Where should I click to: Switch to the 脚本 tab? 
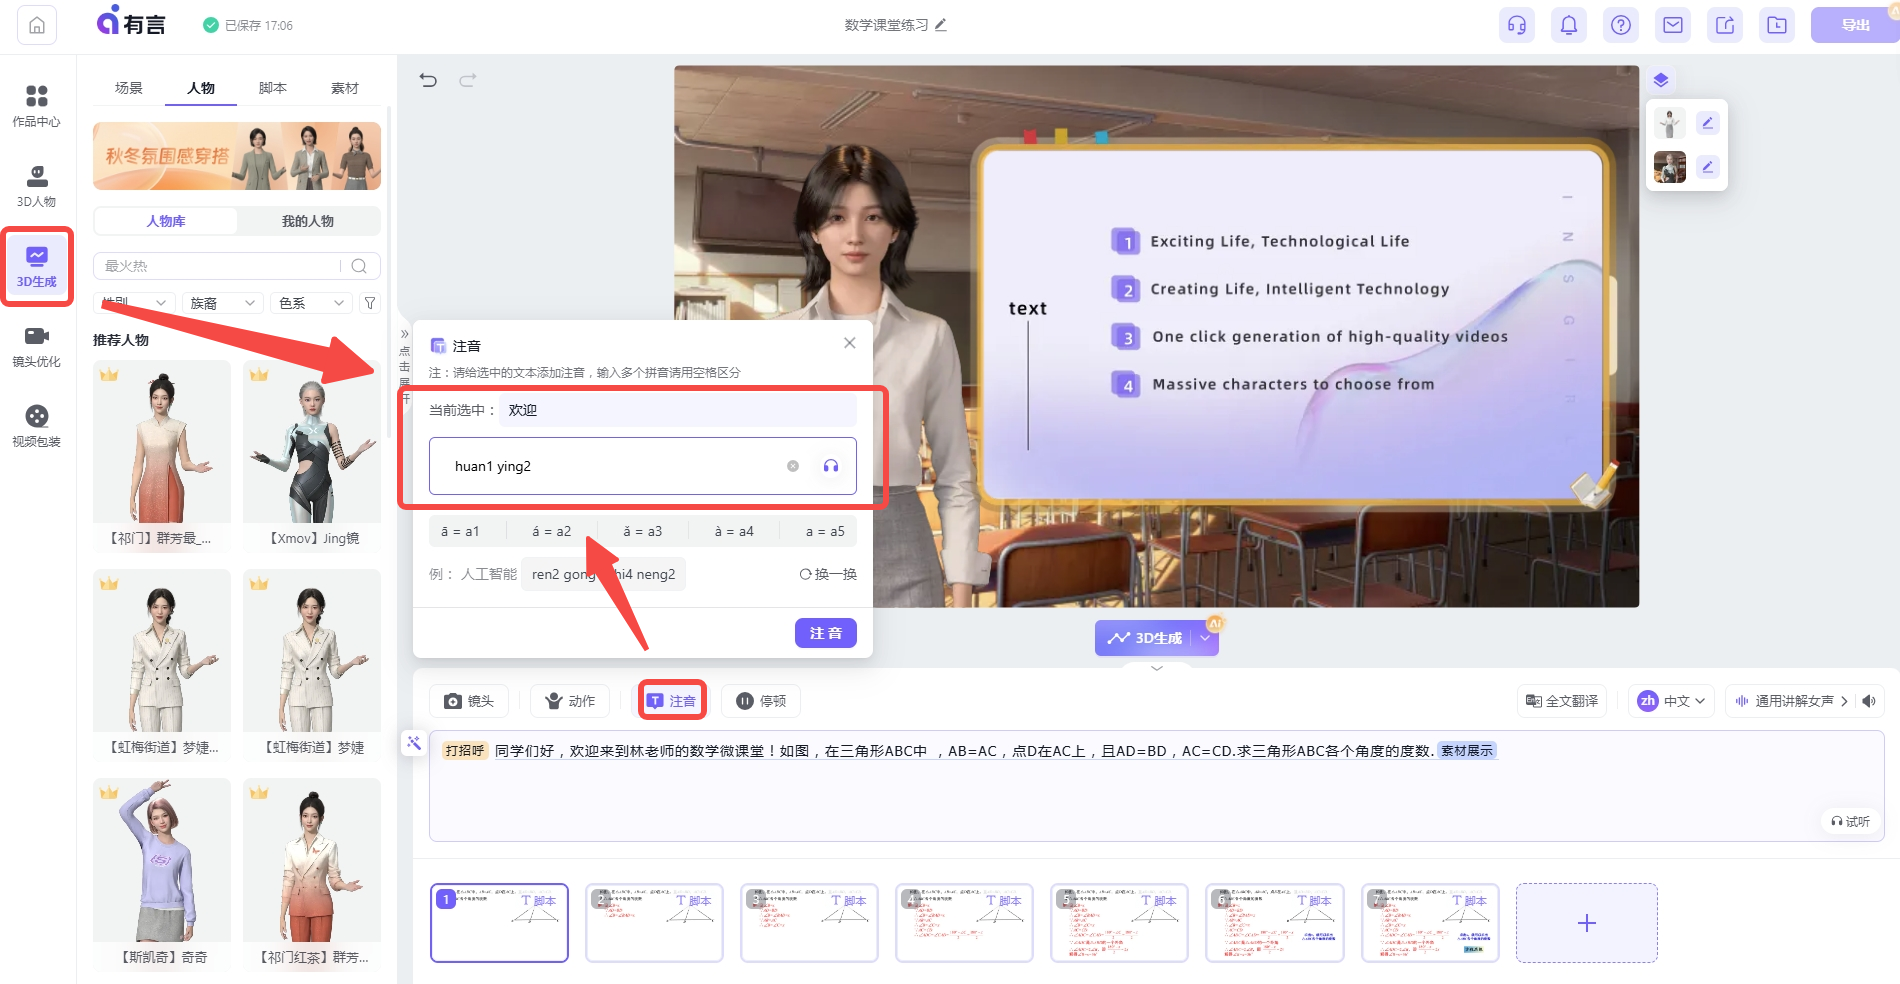pyautogui.click(x=273, y=88)
